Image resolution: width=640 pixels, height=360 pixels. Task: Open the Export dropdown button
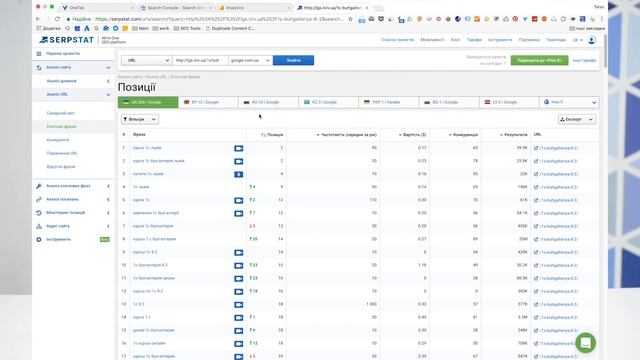click(577, 119)
